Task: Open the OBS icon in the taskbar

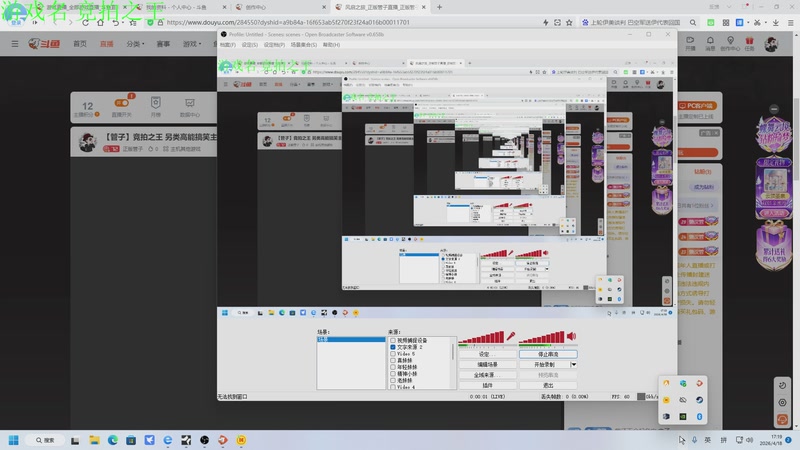Action: tap(204, 440)
